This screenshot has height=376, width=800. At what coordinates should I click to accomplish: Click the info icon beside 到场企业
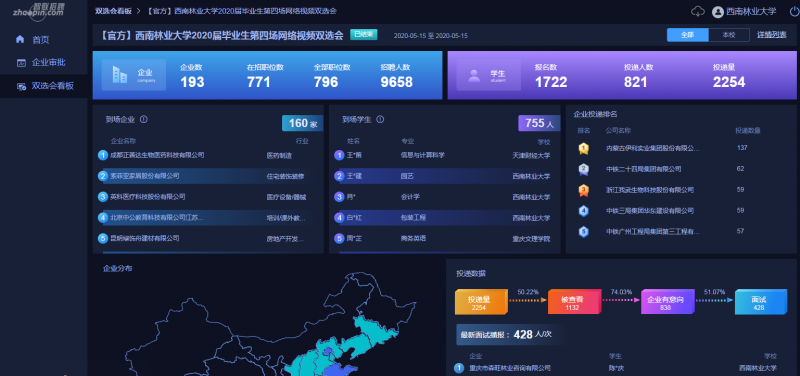point(144,119)
